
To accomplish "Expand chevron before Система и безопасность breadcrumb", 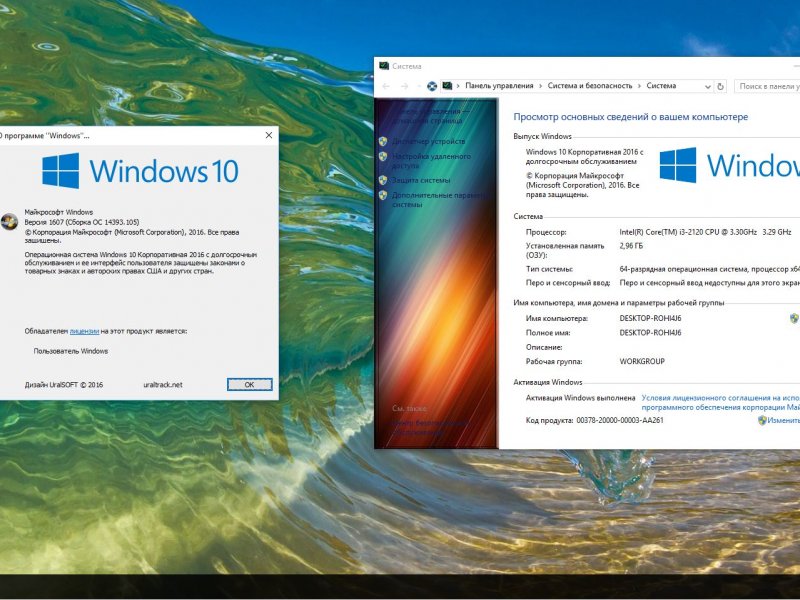I will 540,86.
